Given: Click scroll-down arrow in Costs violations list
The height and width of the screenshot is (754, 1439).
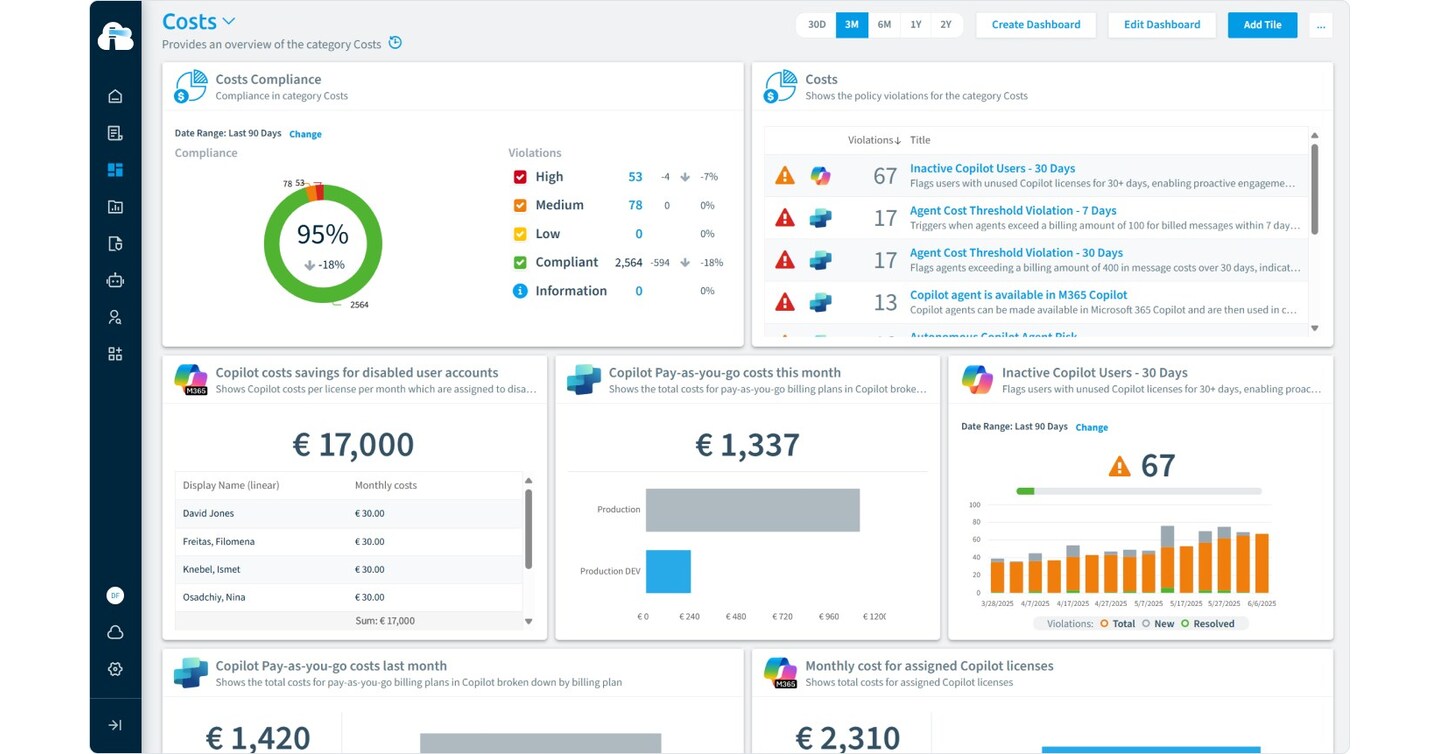Looking at the screenshot, I should click(x=1314, y=328).
